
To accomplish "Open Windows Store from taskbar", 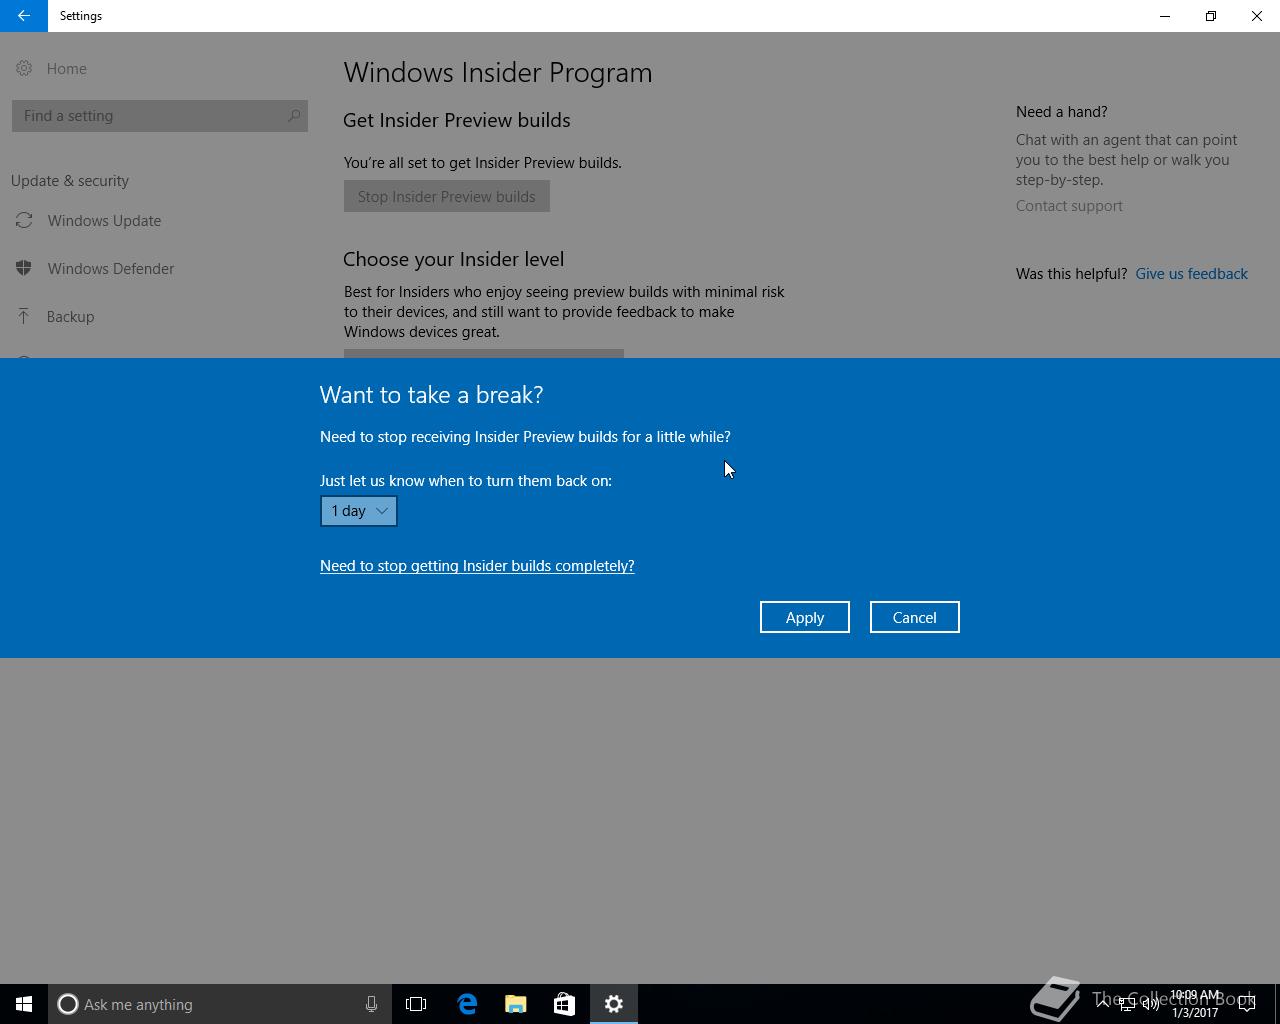I will (564, 1004).
